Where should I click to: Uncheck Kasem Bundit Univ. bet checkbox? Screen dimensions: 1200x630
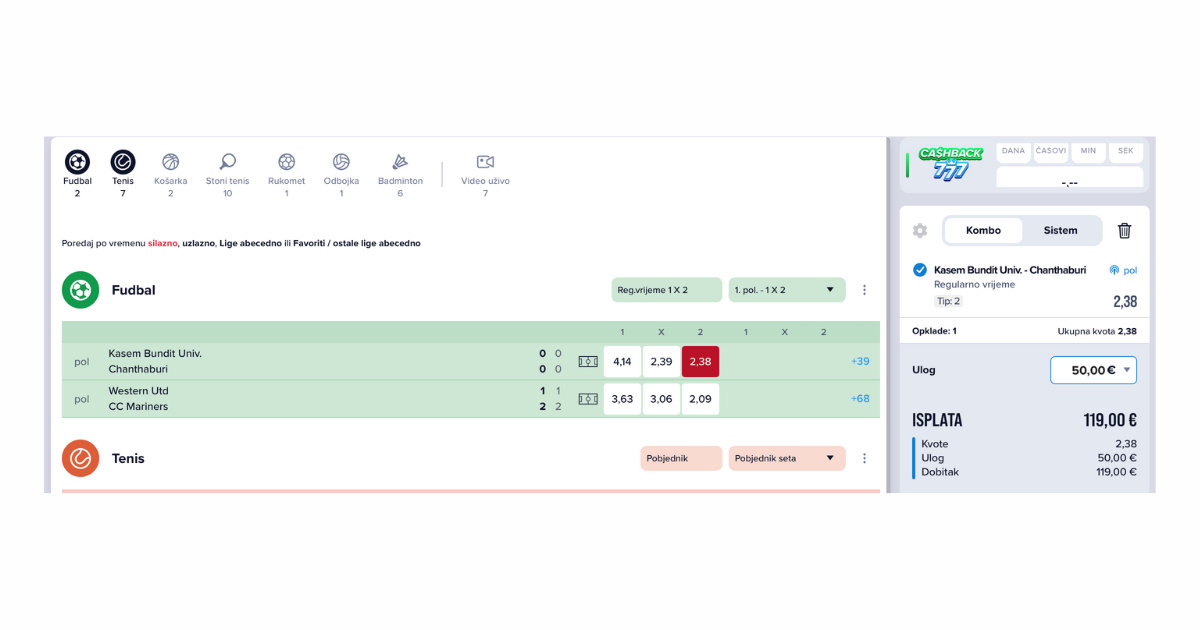click(920, 270)
